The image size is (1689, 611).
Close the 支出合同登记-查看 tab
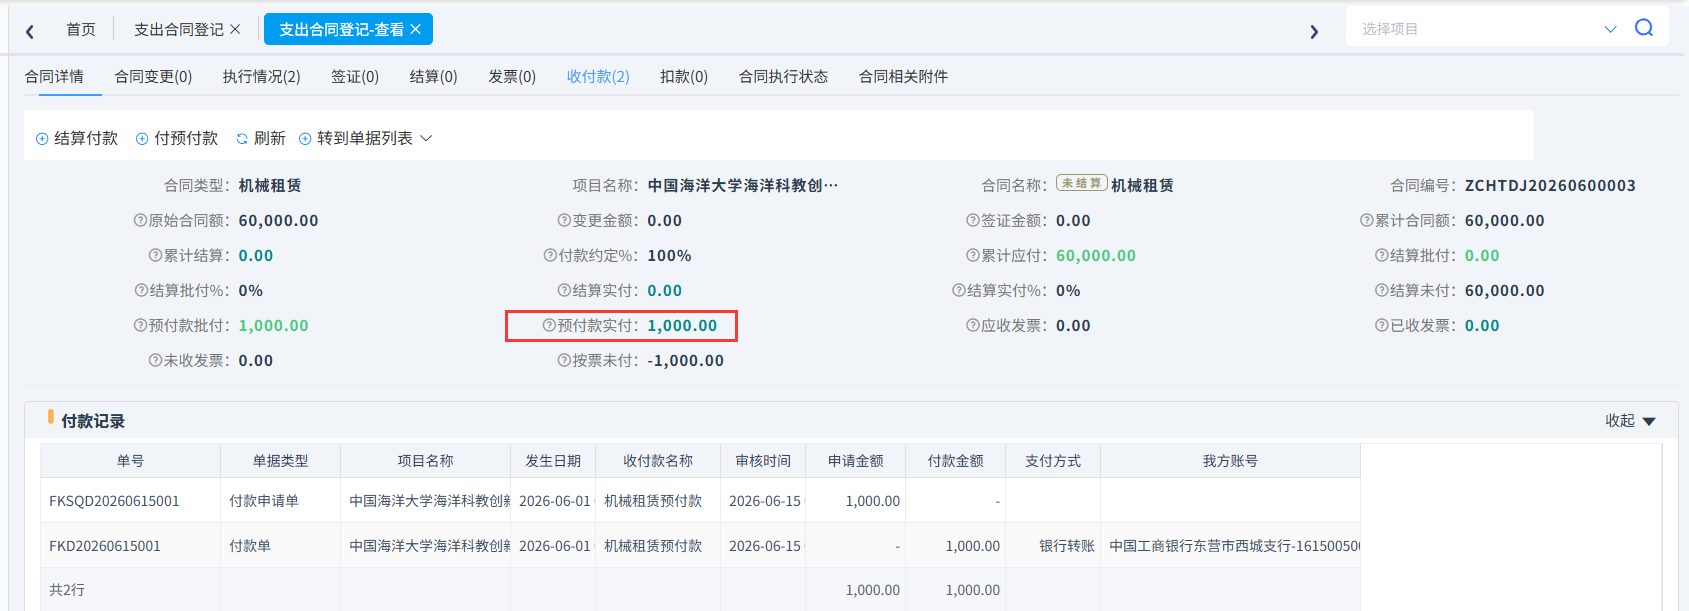click(x=416, y=30)
